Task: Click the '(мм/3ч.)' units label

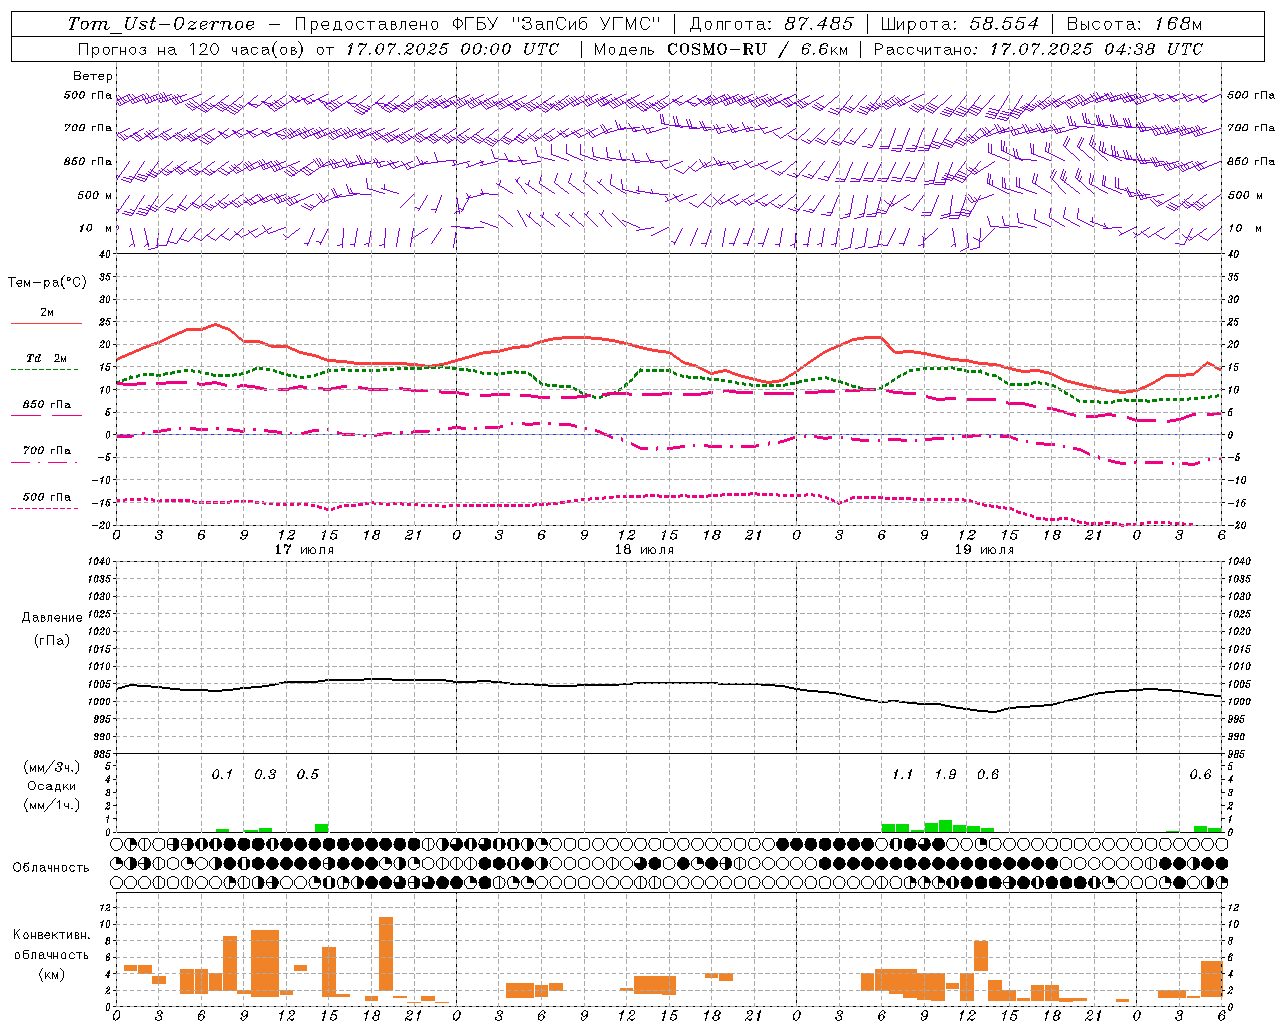Action: click(52, 767)
